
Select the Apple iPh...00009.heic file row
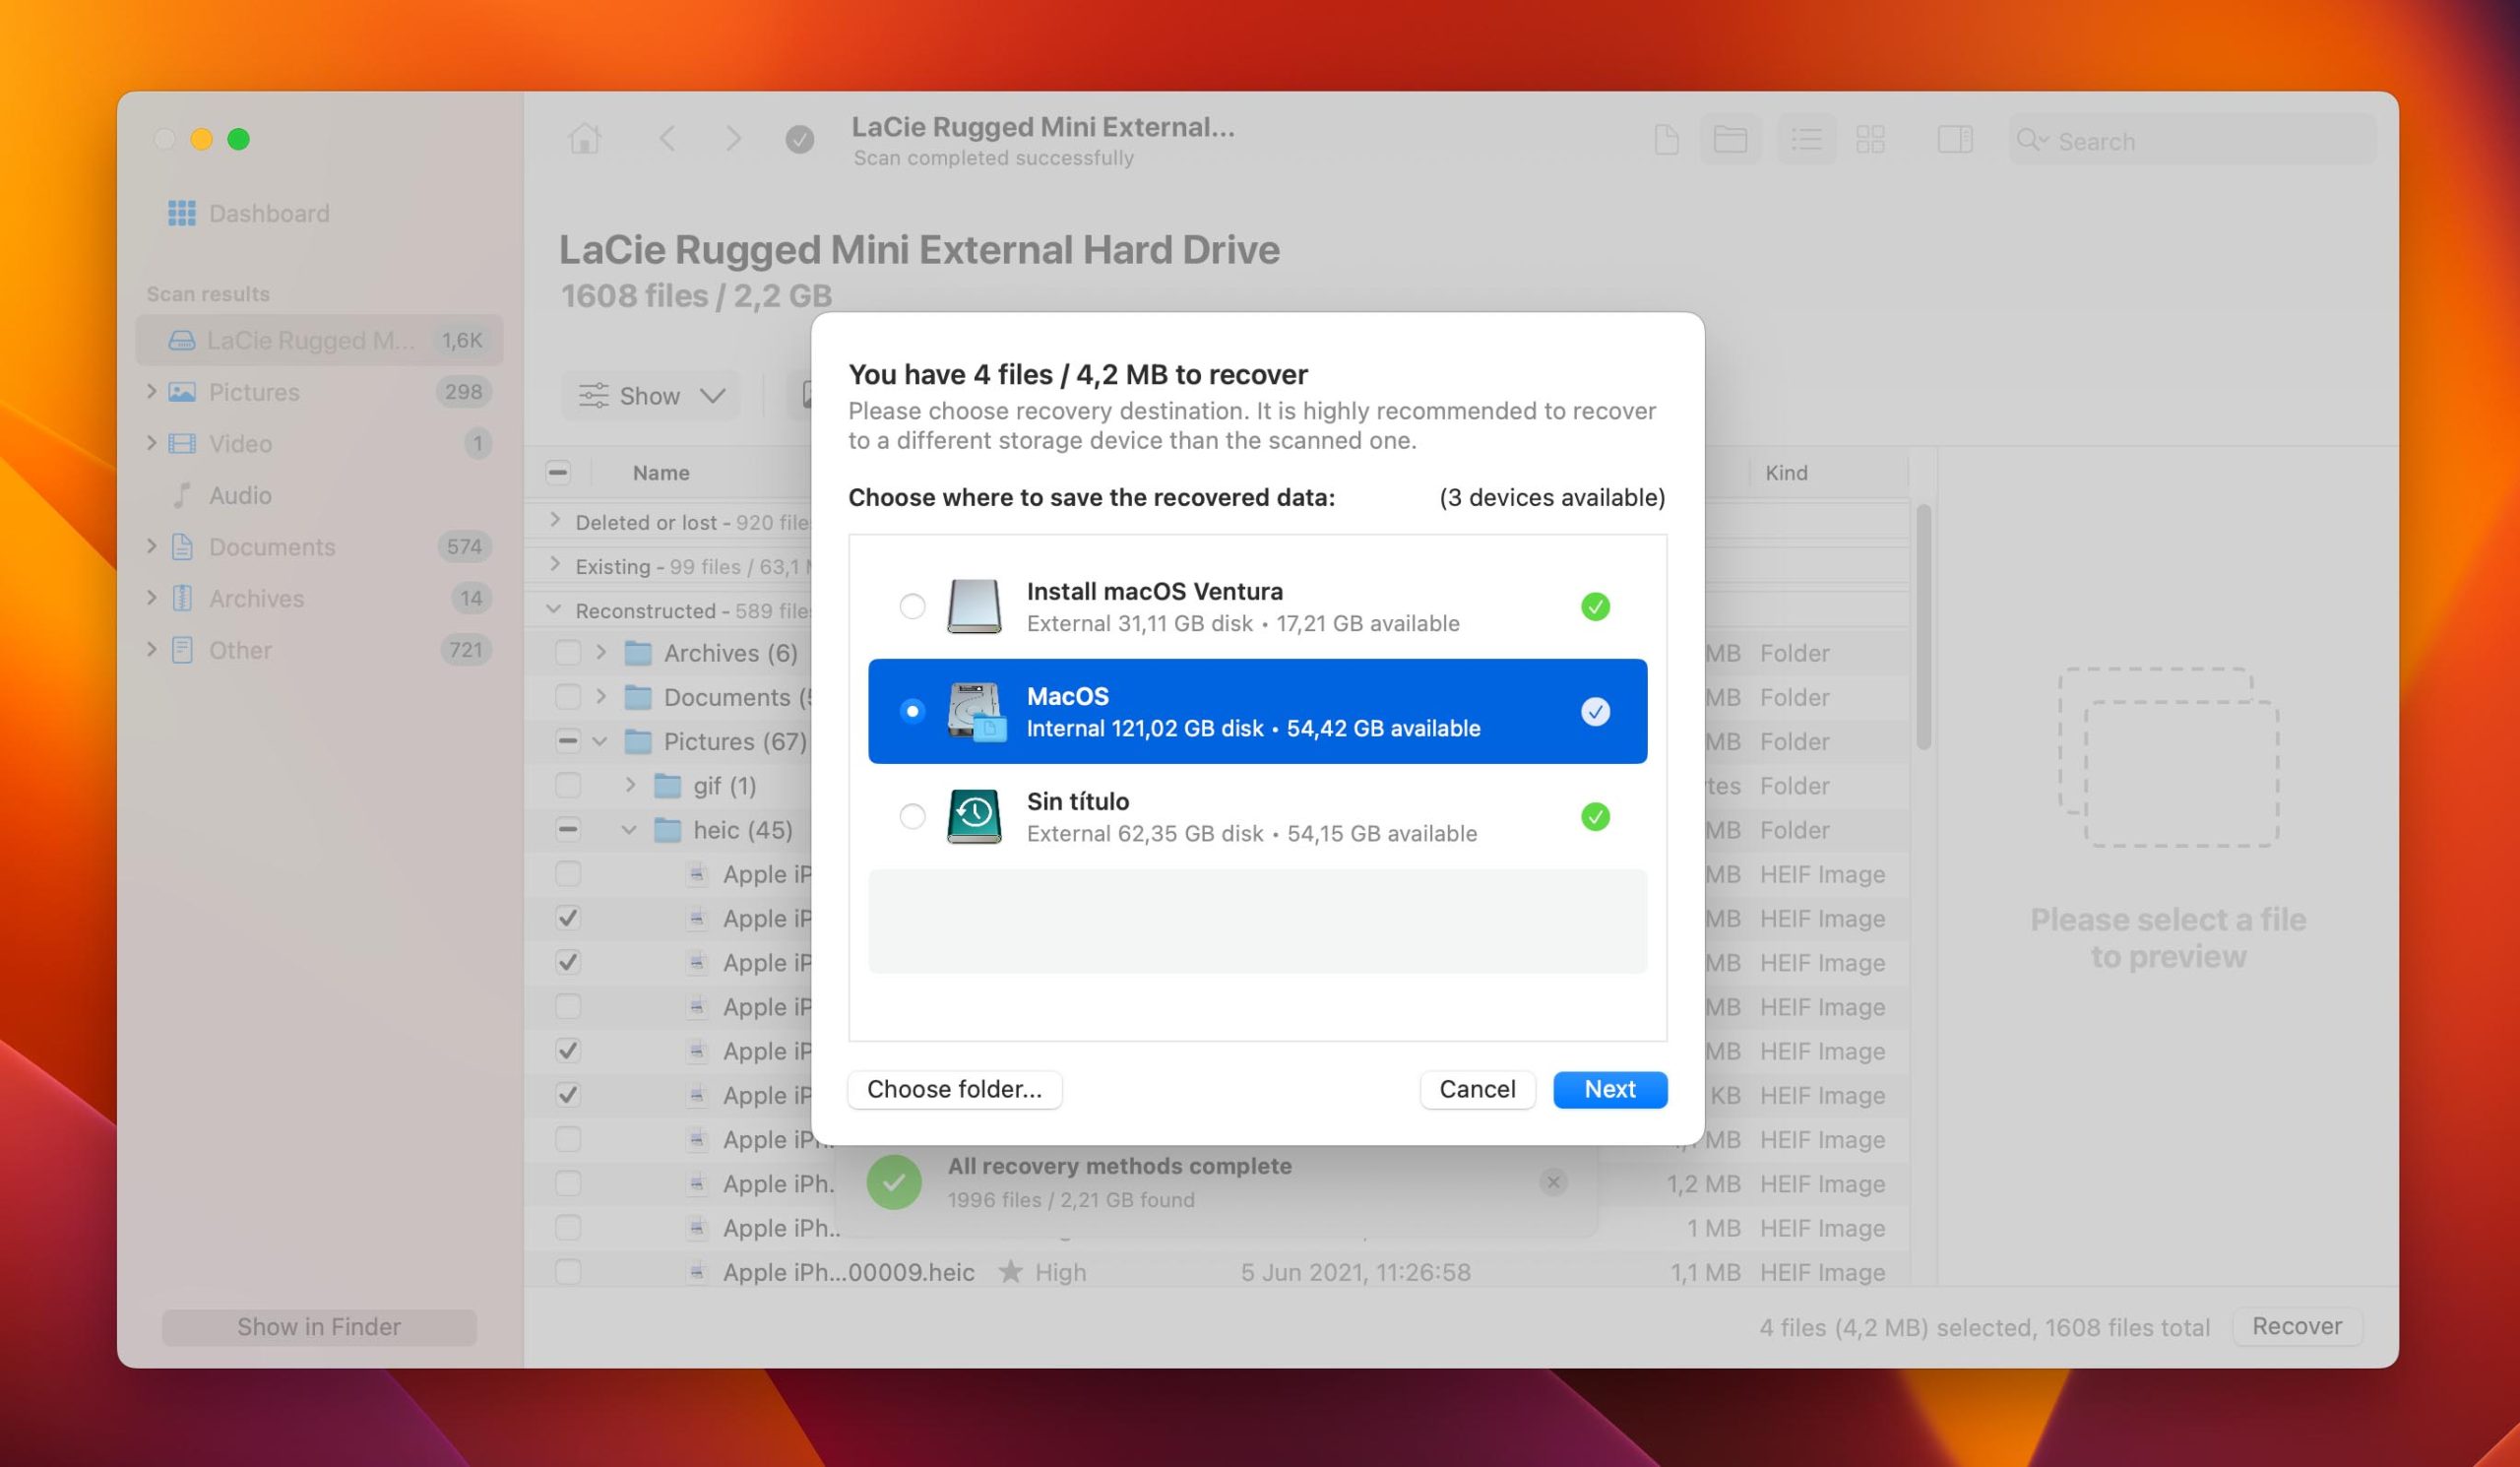coord(1217,1271)
